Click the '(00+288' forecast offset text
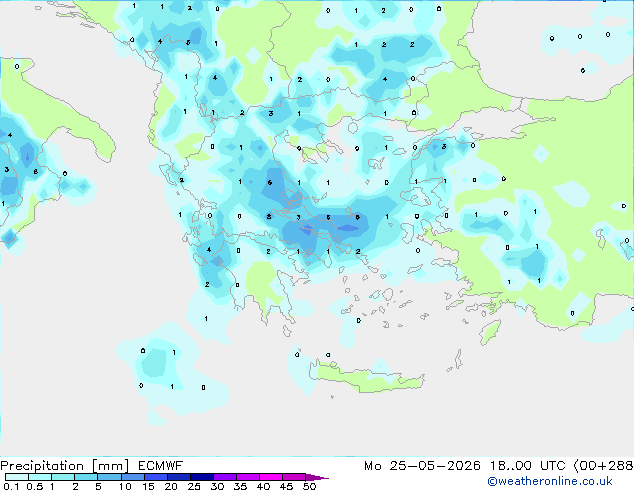 [x=603, y=466]
